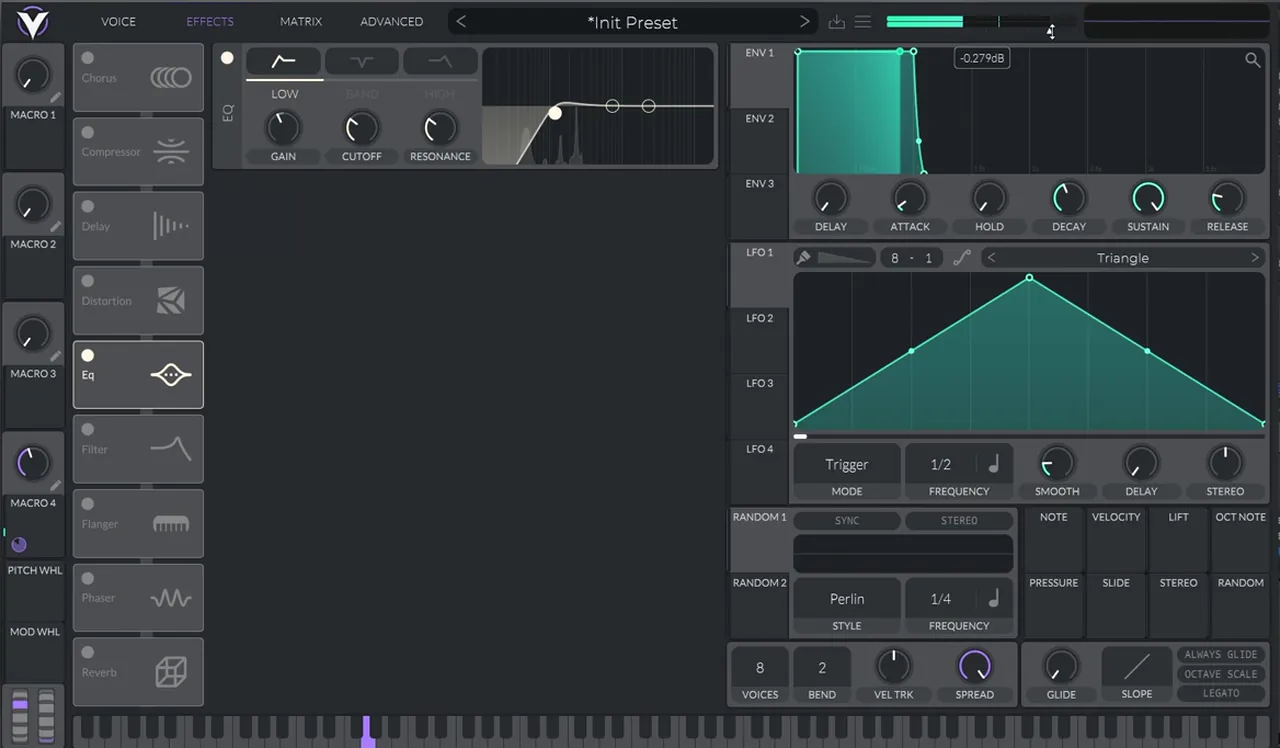Viewport: 1280px width, 748px height.
Task: Disable the Eq effect power toggle
Action: point(88,355)
